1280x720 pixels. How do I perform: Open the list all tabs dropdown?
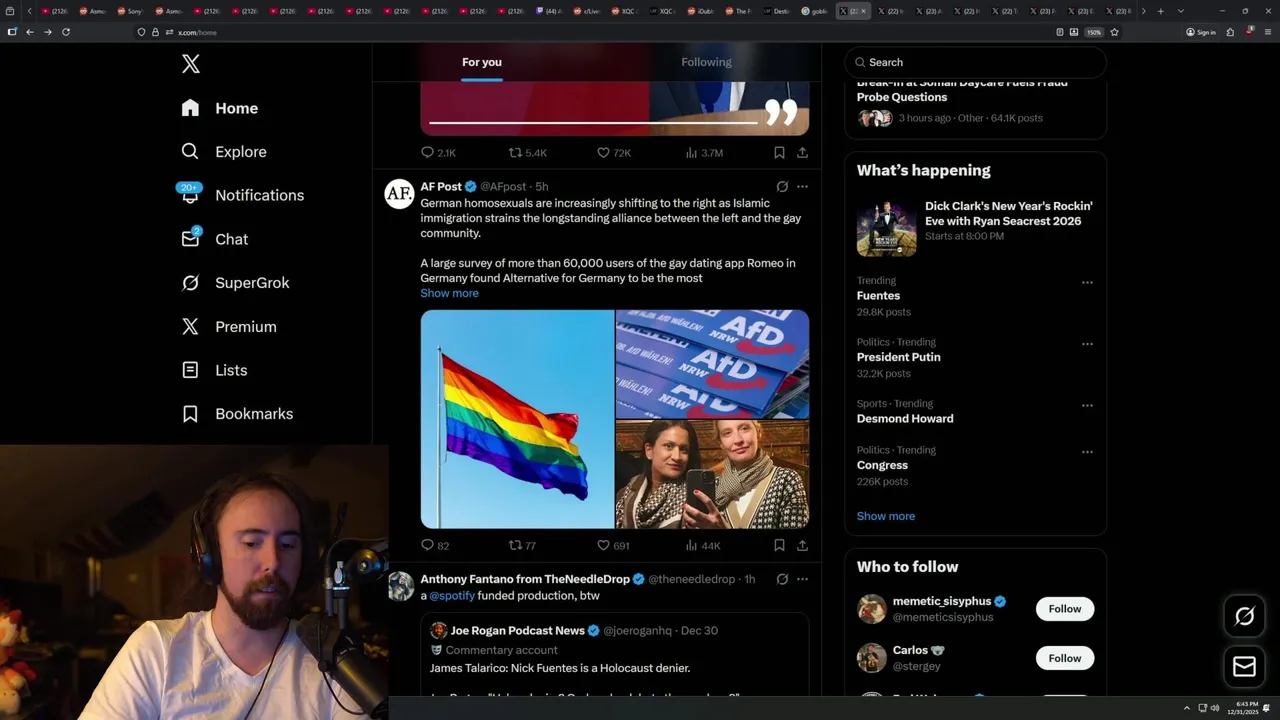[1181, 11]
